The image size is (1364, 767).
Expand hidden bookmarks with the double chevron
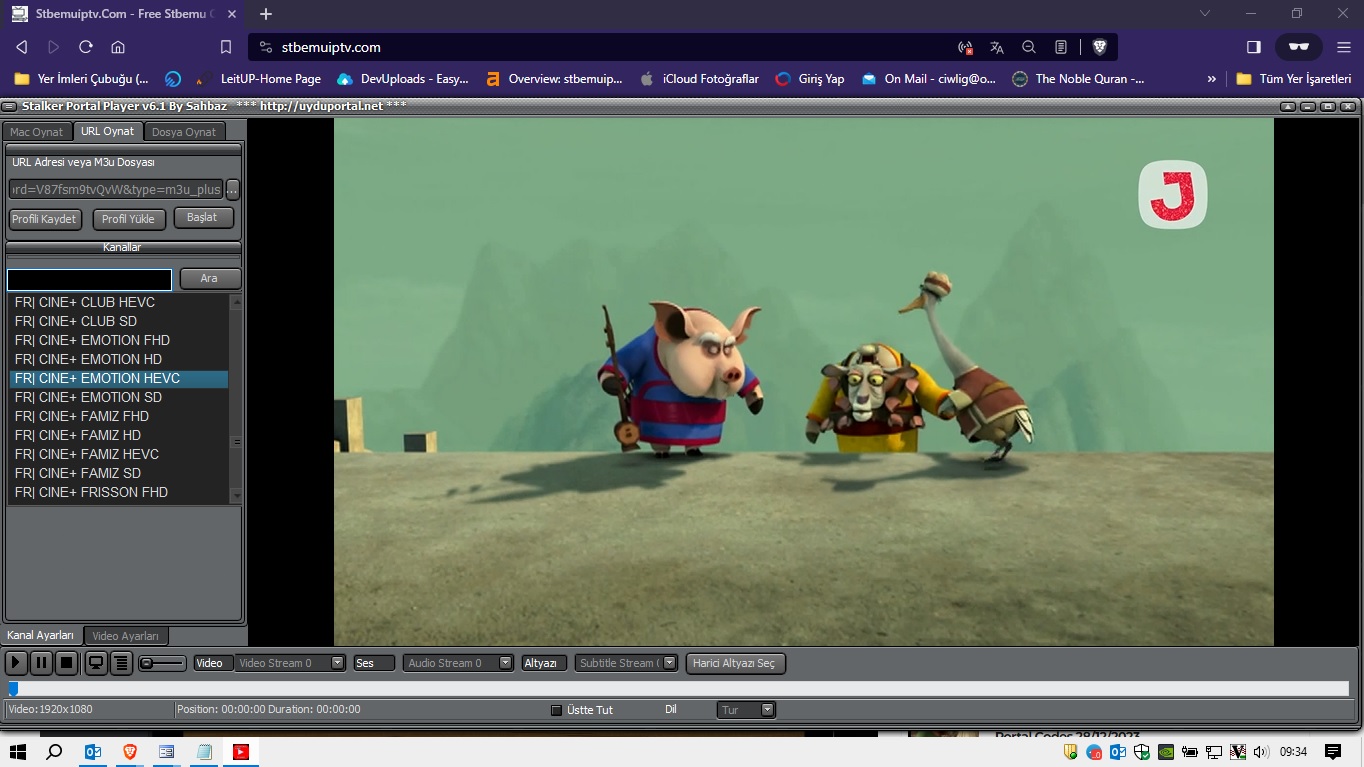1212,78
